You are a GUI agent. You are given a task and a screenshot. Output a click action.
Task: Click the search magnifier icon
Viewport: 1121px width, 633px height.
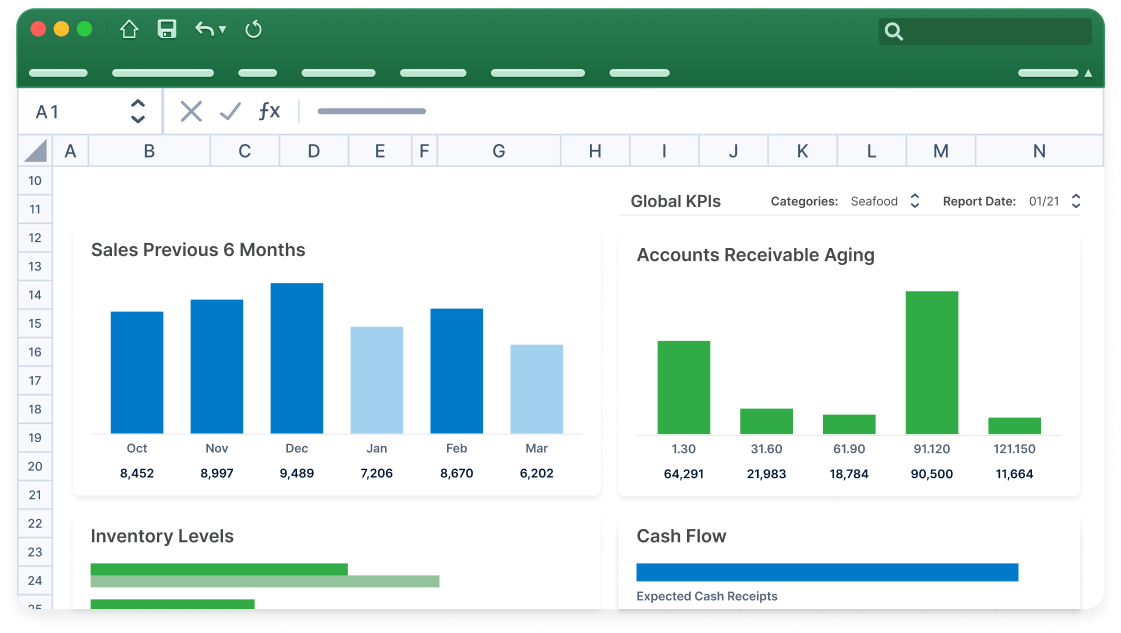pos(893,31)
